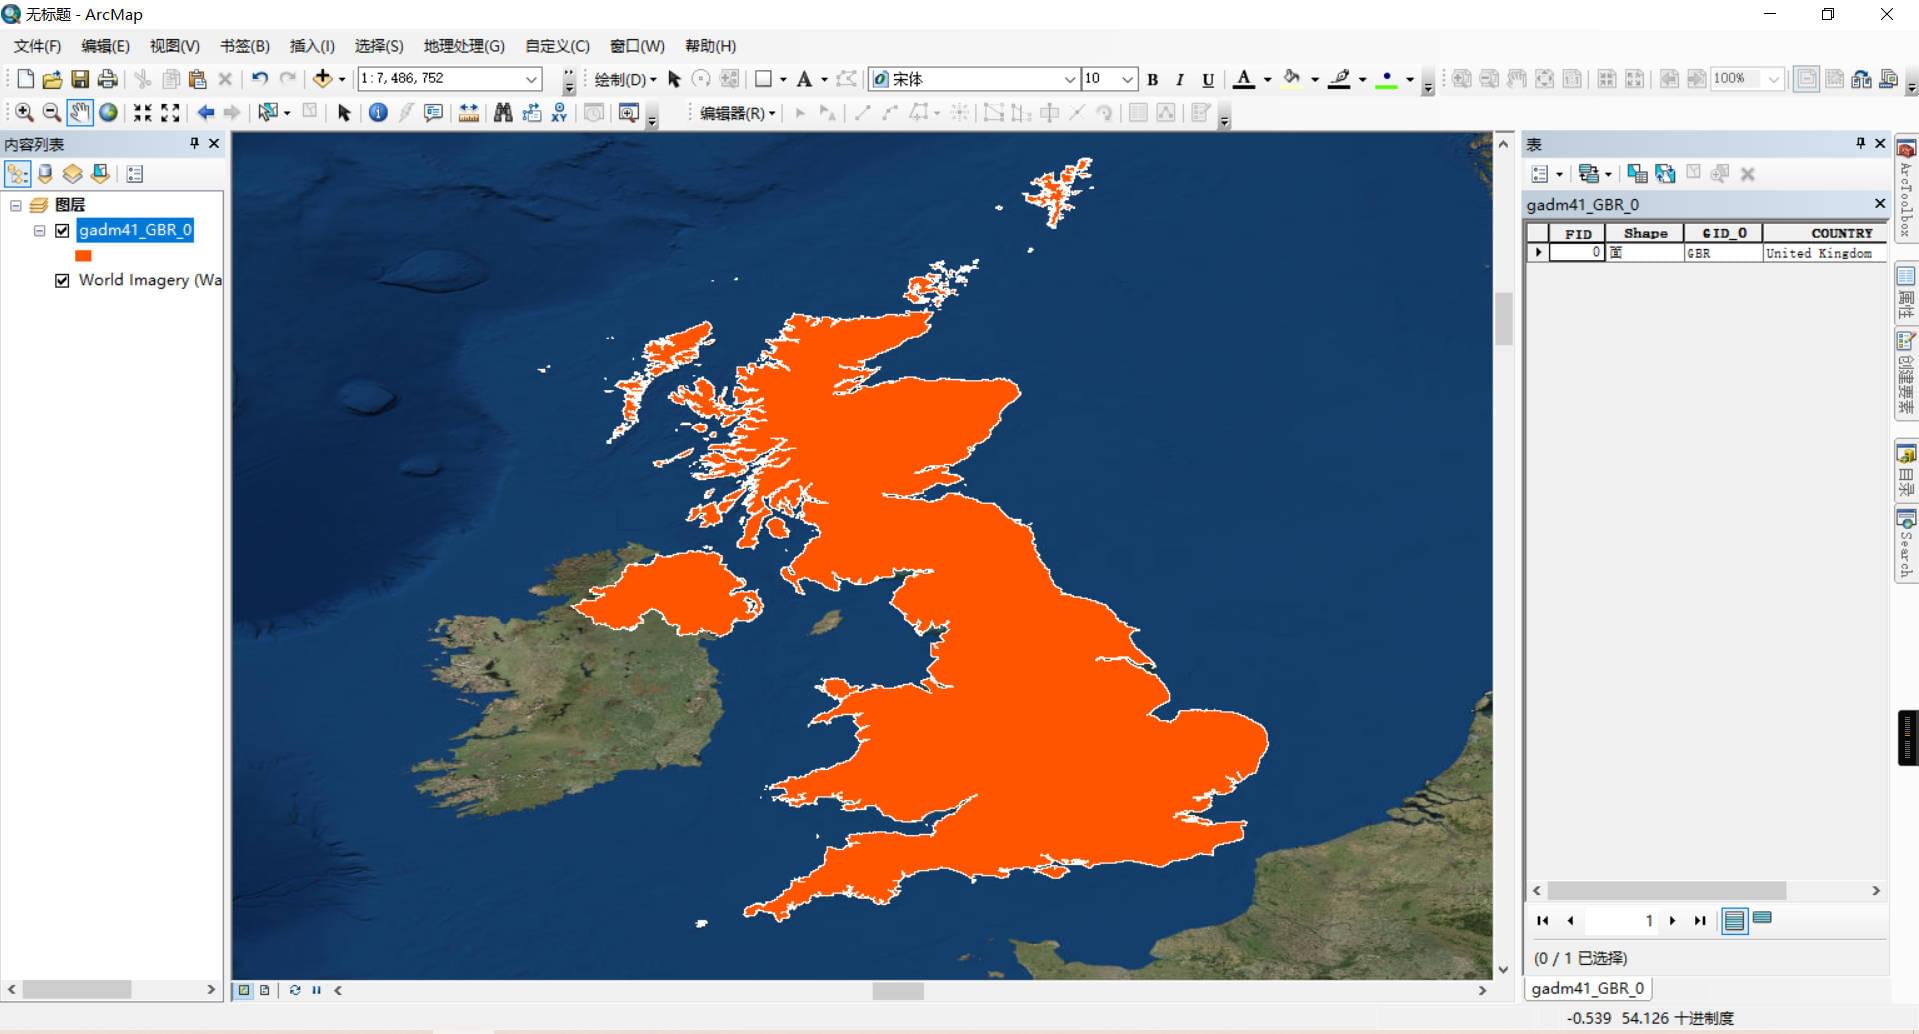
Task: Click the COUNTRY column header
Action: pos(1824,233)
